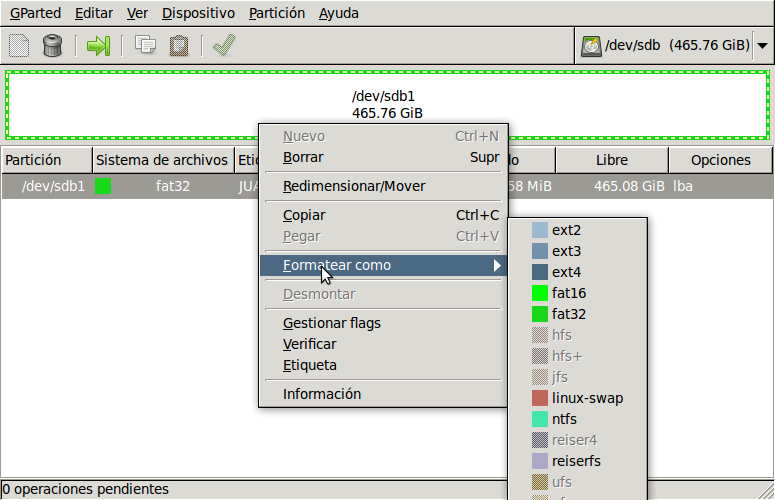This screenshot has height=500, width=775.
Task: Open the GParted menu
Action: coord(36,13)
